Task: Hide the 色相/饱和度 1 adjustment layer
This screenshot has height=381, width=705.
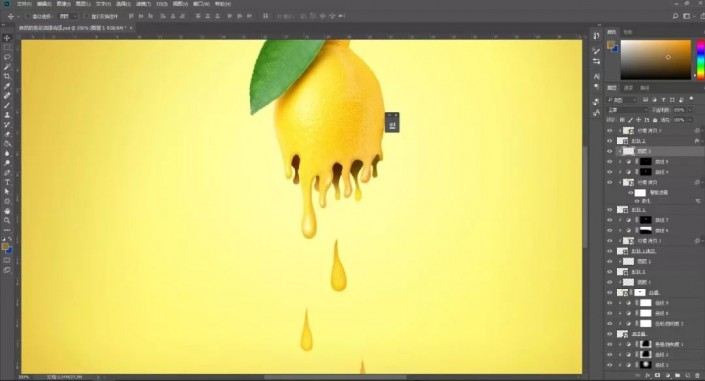Action: click(x=610, y=344)
